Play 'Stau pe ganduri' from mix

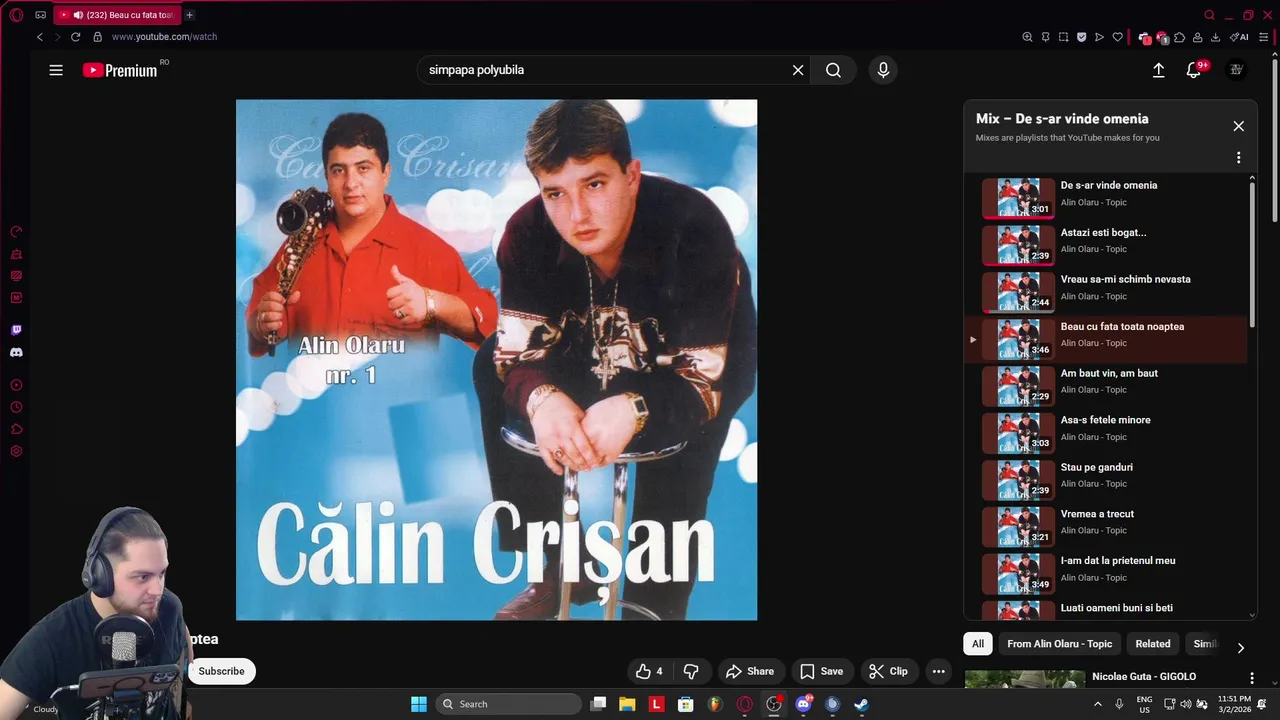[1108, 479]
